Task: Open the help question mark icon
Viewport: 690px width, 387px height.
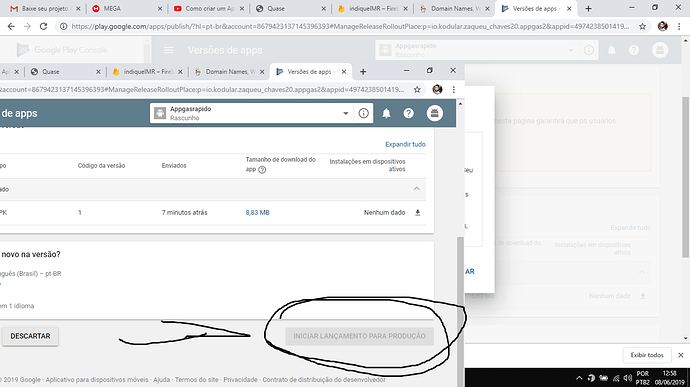Action: (x=408, y=114)
